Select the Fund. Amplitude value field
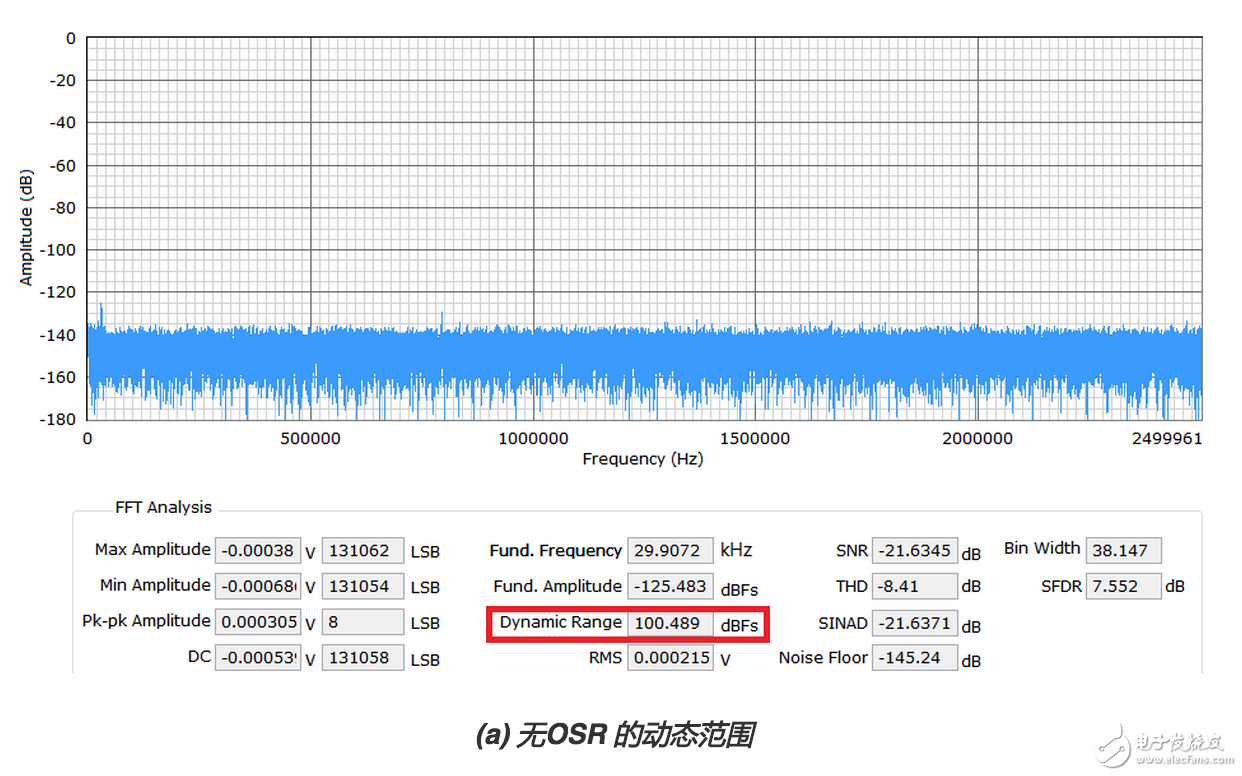The height and width of the screenshot is (776, 1242). [x=669, y=586]
